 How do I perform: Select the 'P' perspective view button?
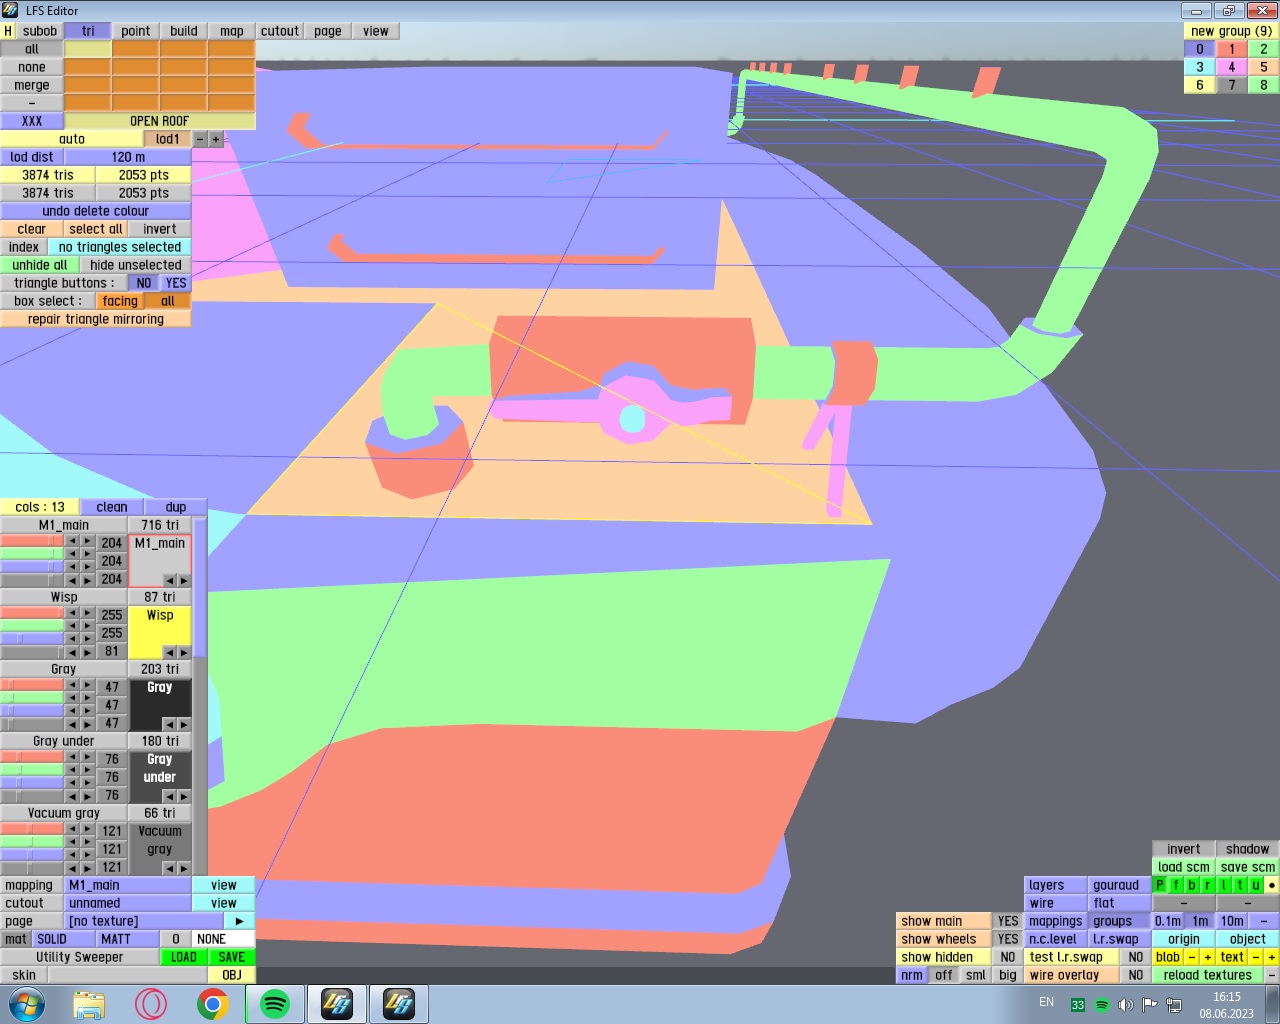tap(1160, 885)
